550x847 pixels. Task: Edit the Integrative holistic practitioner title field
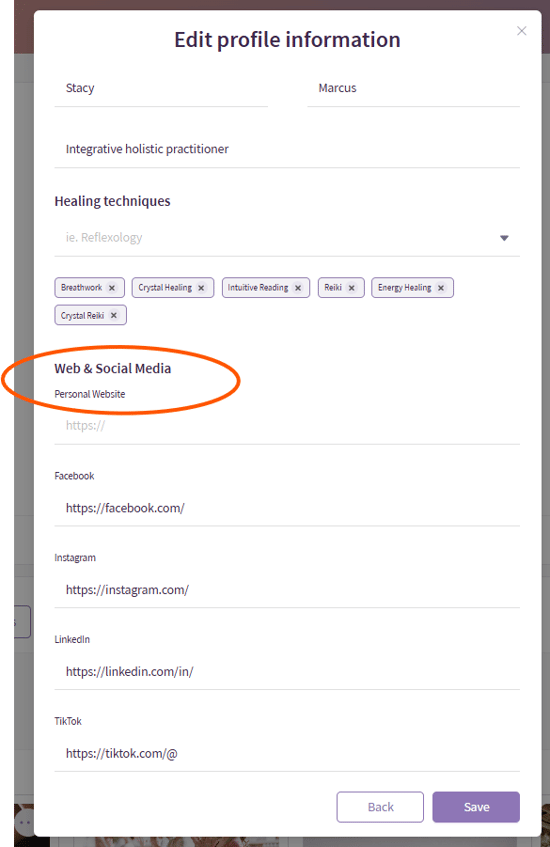(x=287, y=150)
